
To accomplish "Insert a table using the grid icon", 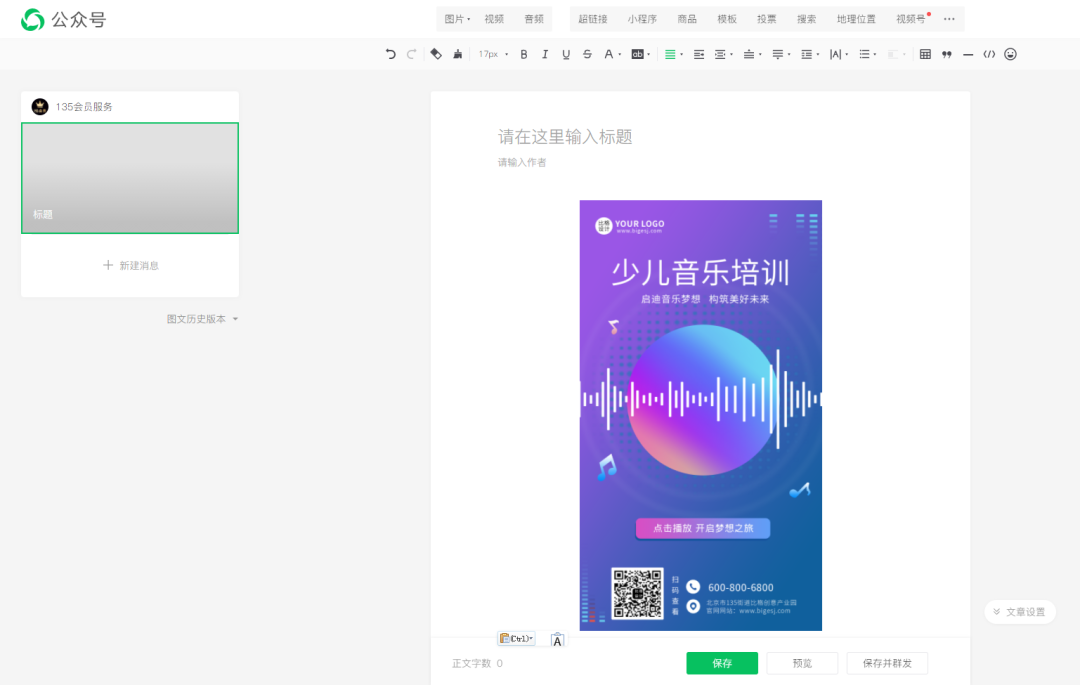I will pyautogui.click(x=925, y=54).
